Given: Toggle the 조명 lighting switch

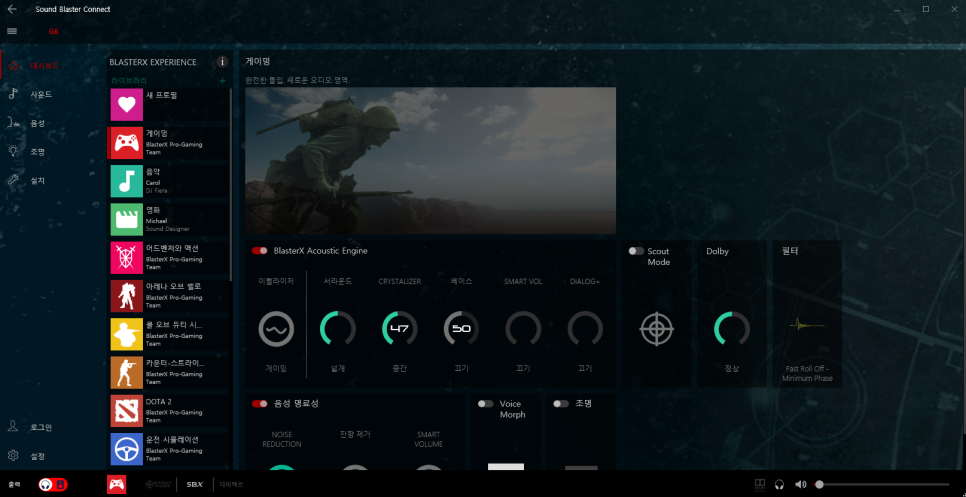Looking at the screenshot, I should pos(561,404).
